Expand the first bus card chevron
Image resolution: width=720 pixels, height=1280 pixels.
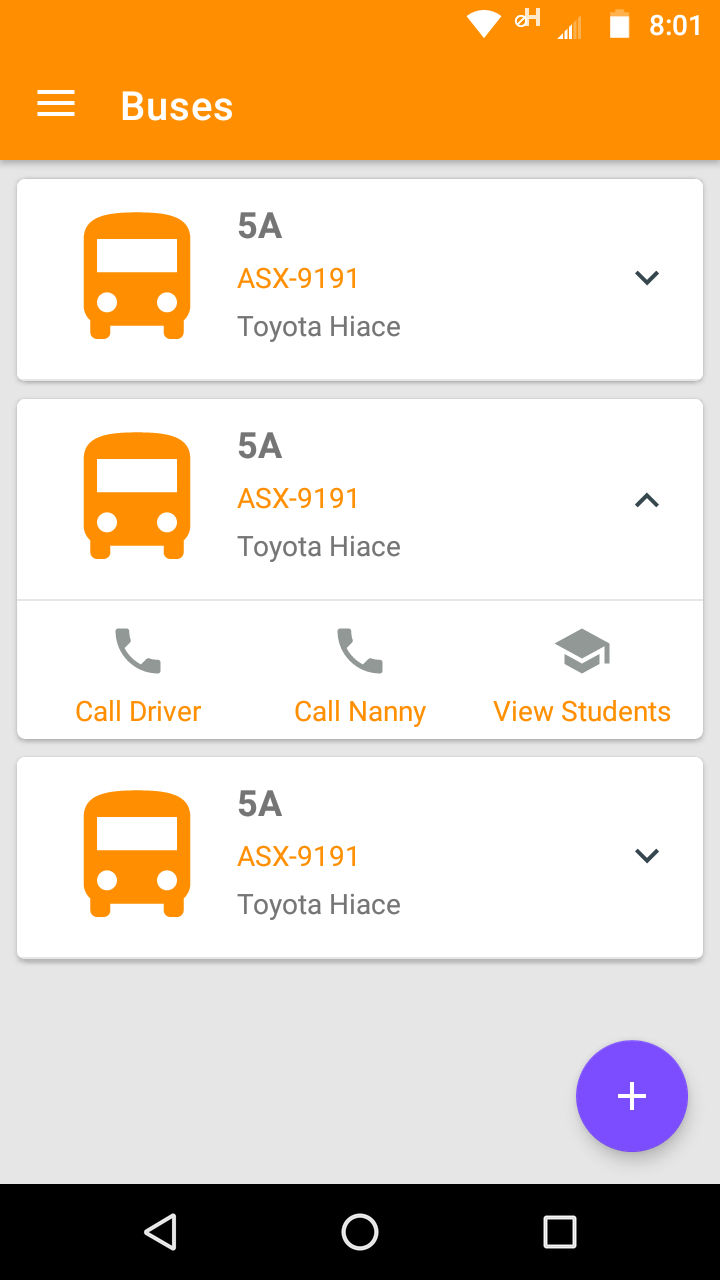tap(647, 278)
